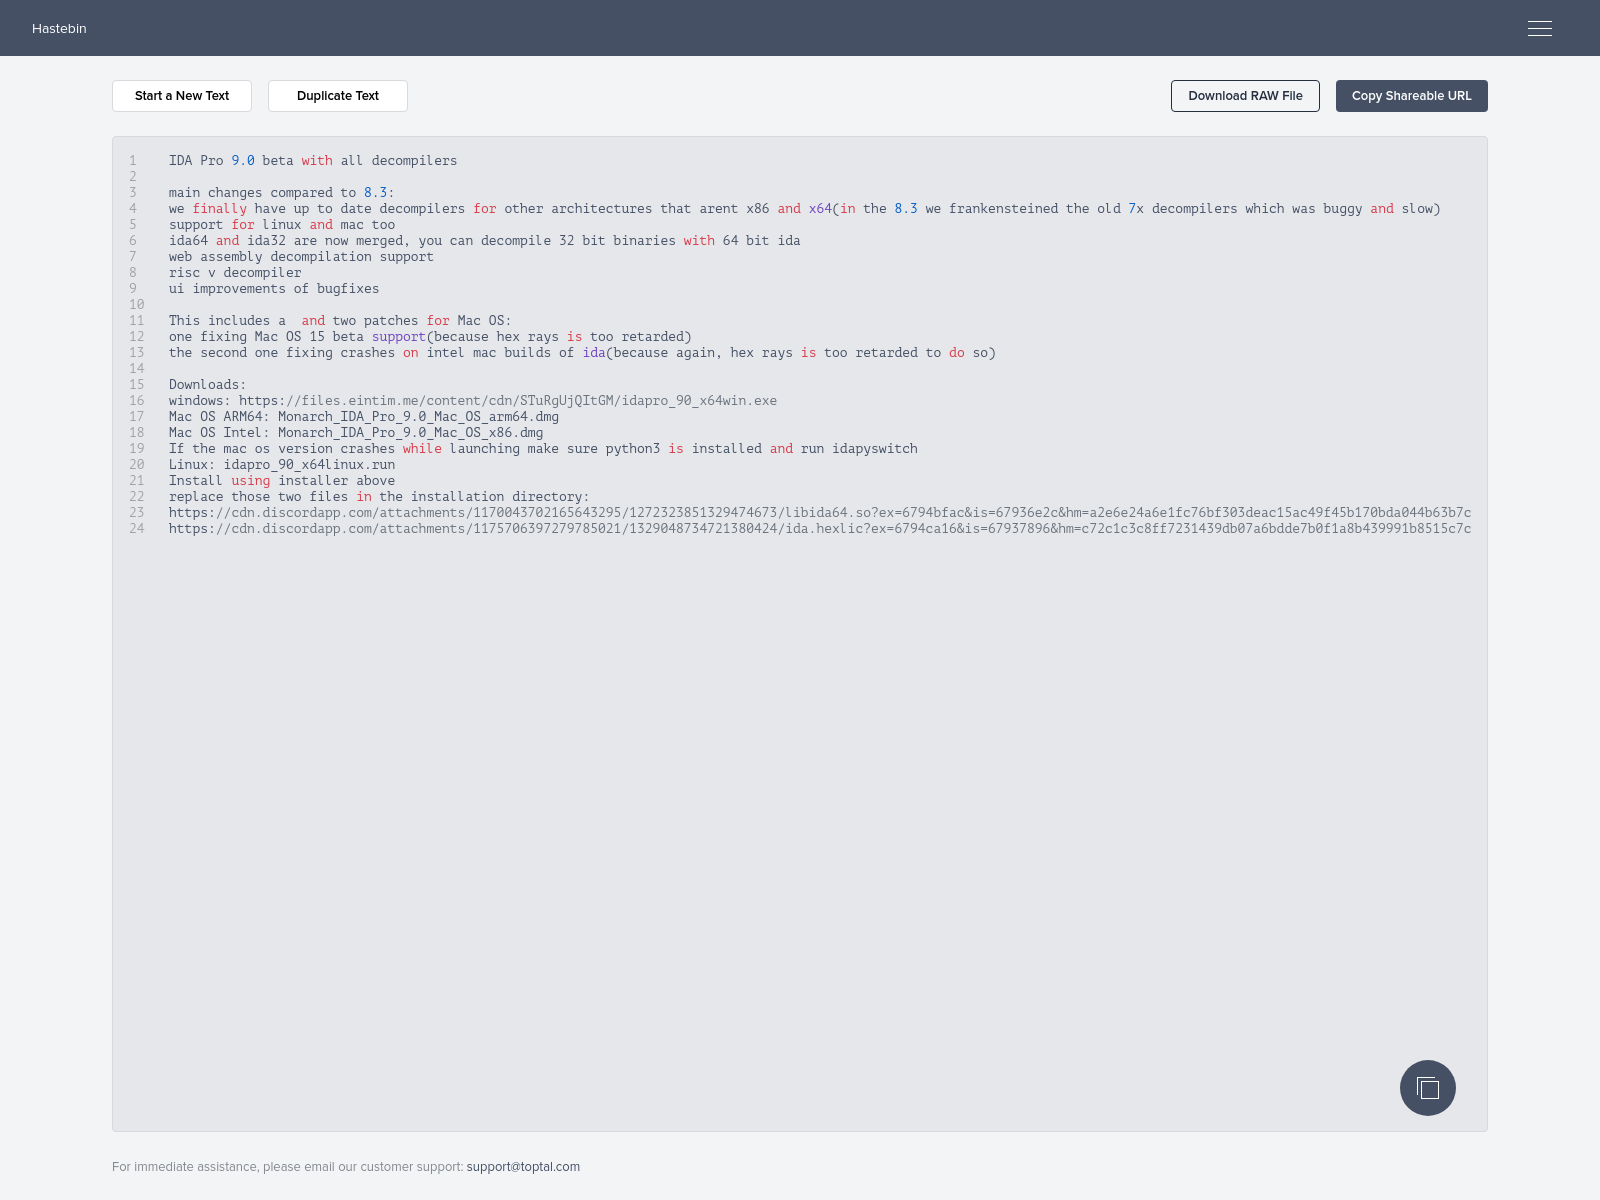Download RAW File

point(1245,96)
